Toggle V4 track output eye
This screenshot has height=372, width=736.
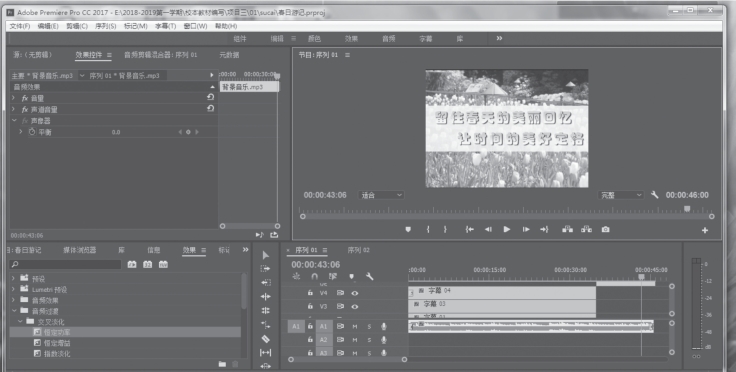point(355,293)
